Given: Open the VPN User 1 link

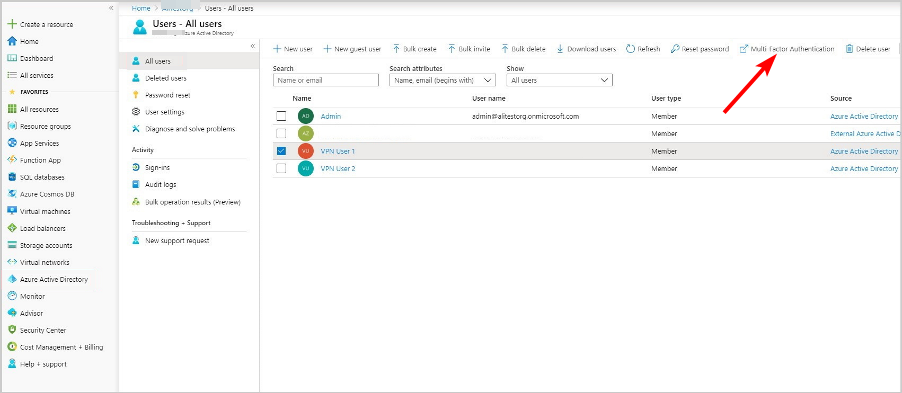Looking at the screenshot, I should (338, 151).
